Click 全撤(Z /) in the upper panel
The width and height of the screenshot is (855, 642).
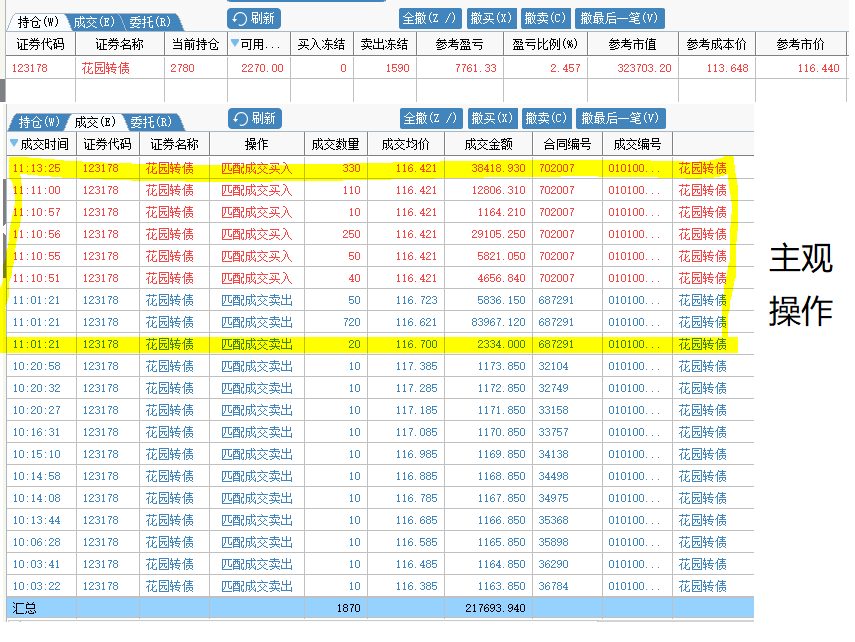click(x=430, y=19)
